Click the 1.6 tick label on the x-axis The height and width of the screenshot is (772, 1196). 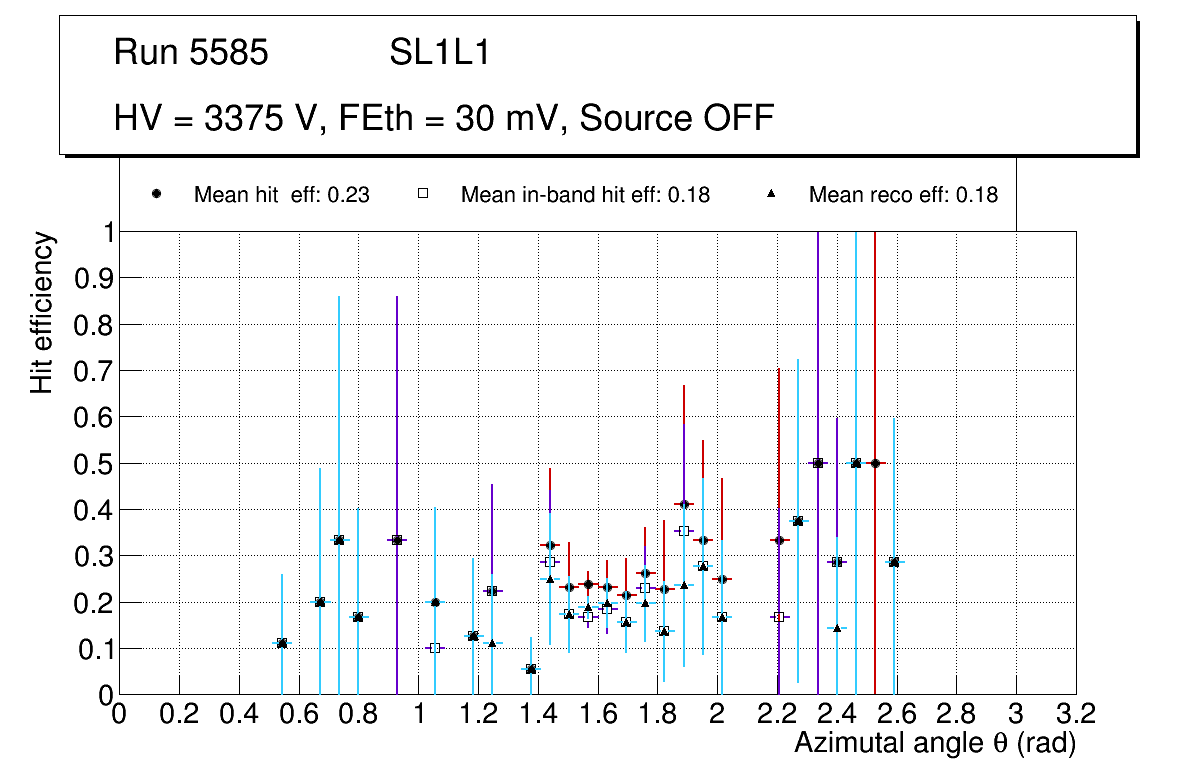point(597,714)
